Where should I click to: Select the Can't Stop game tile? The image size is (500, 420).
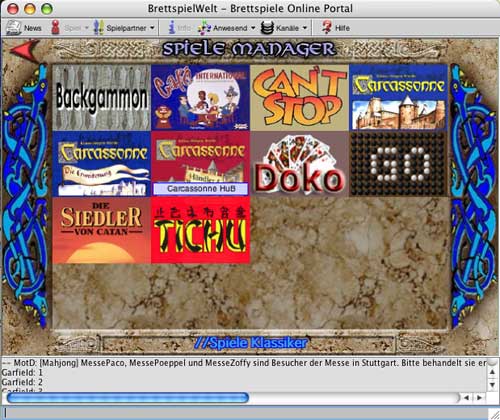299,97
